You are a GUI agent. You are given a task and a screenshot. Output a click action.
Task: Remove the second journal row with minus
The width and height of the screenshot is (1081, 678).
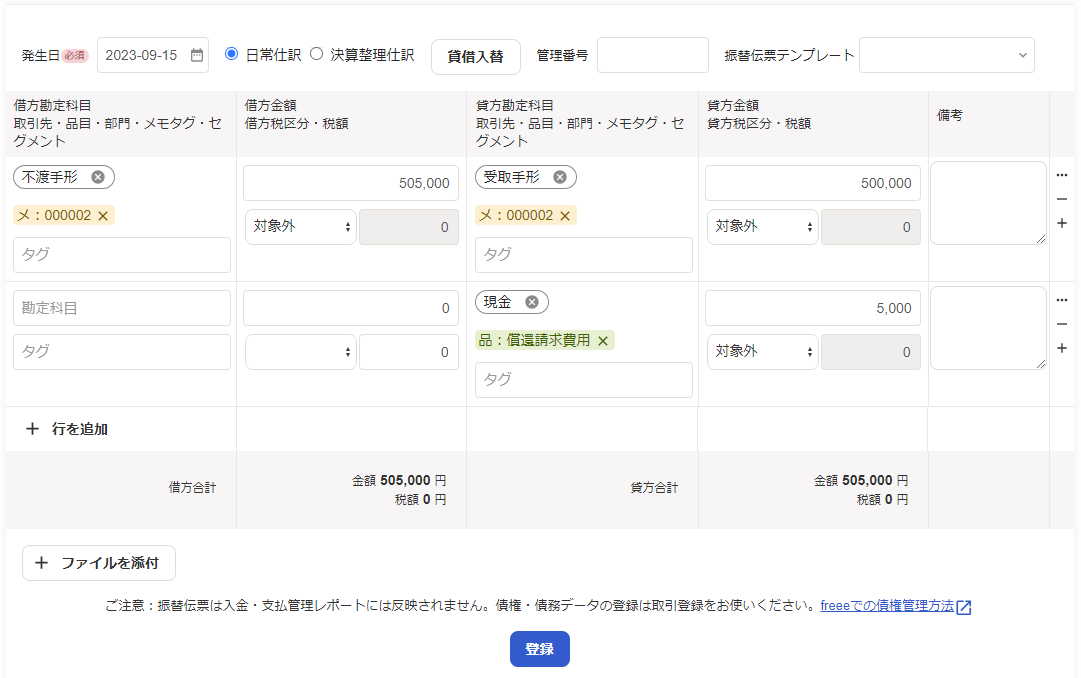coord(1062,324)
